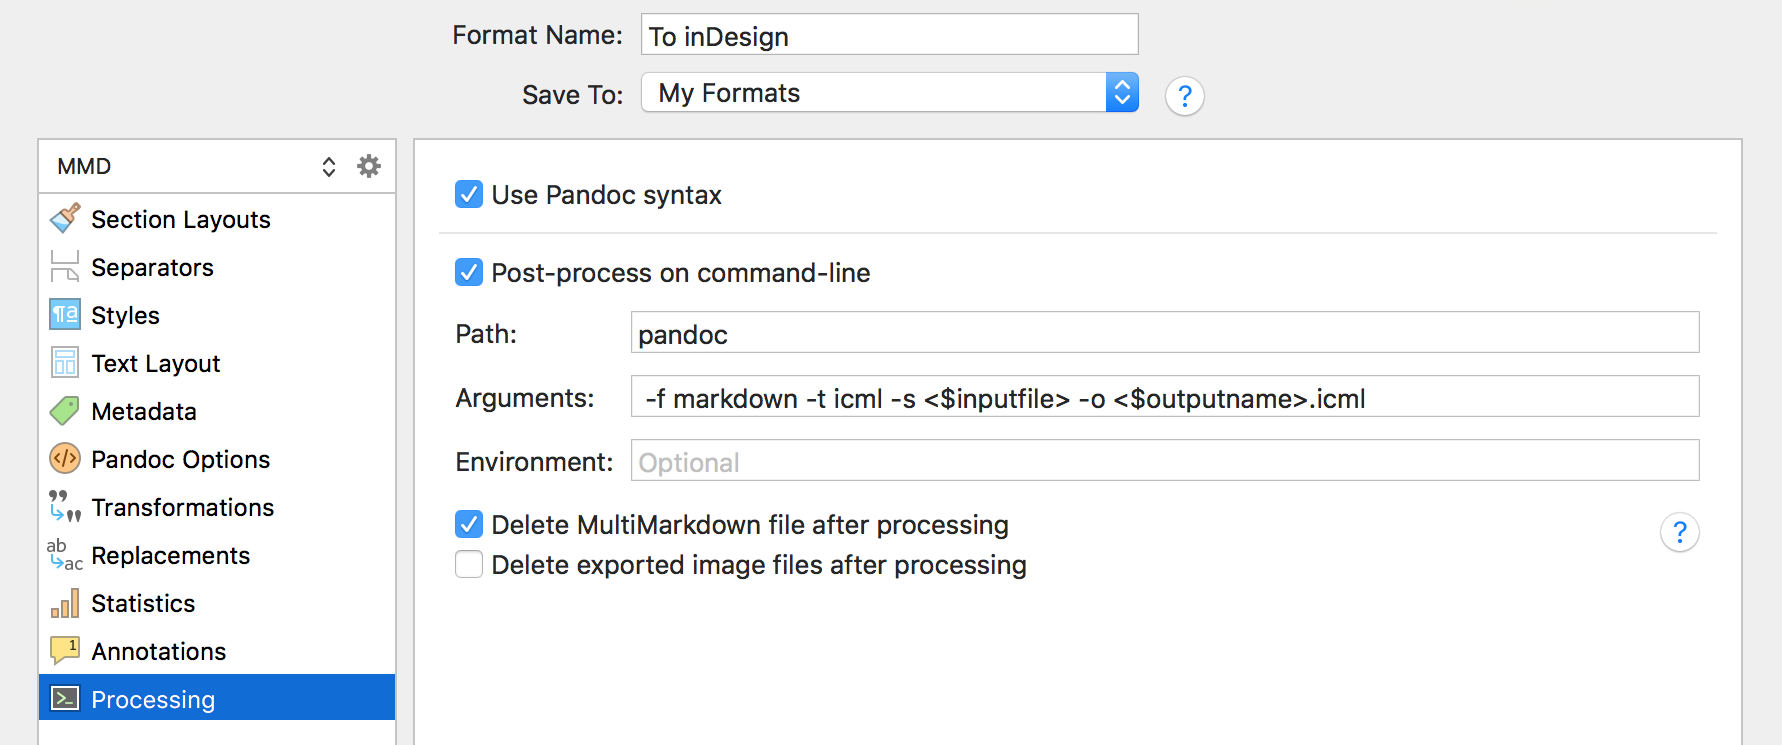
Task: Uncheck Delete MultiMarkdown file after processing
Action: tap(469, 524)
